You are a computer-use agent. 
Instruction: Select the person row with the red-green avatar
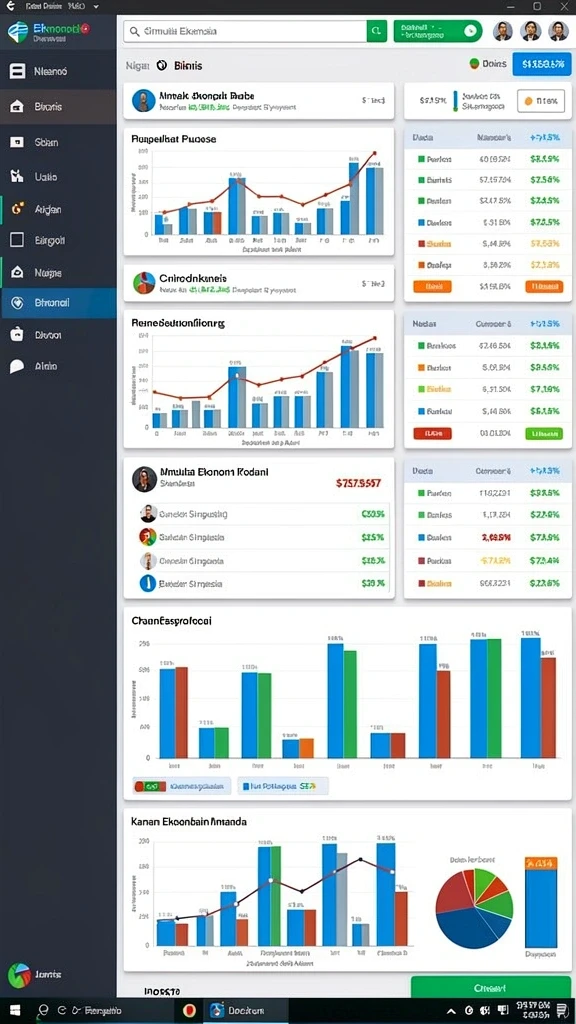pyautogui.click(x=264, y=537)
